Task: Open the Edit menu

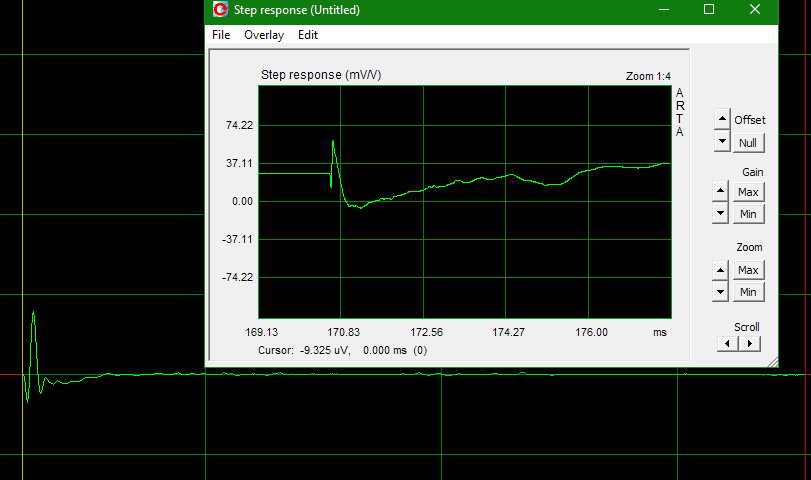Action: (x=308, y=35)
